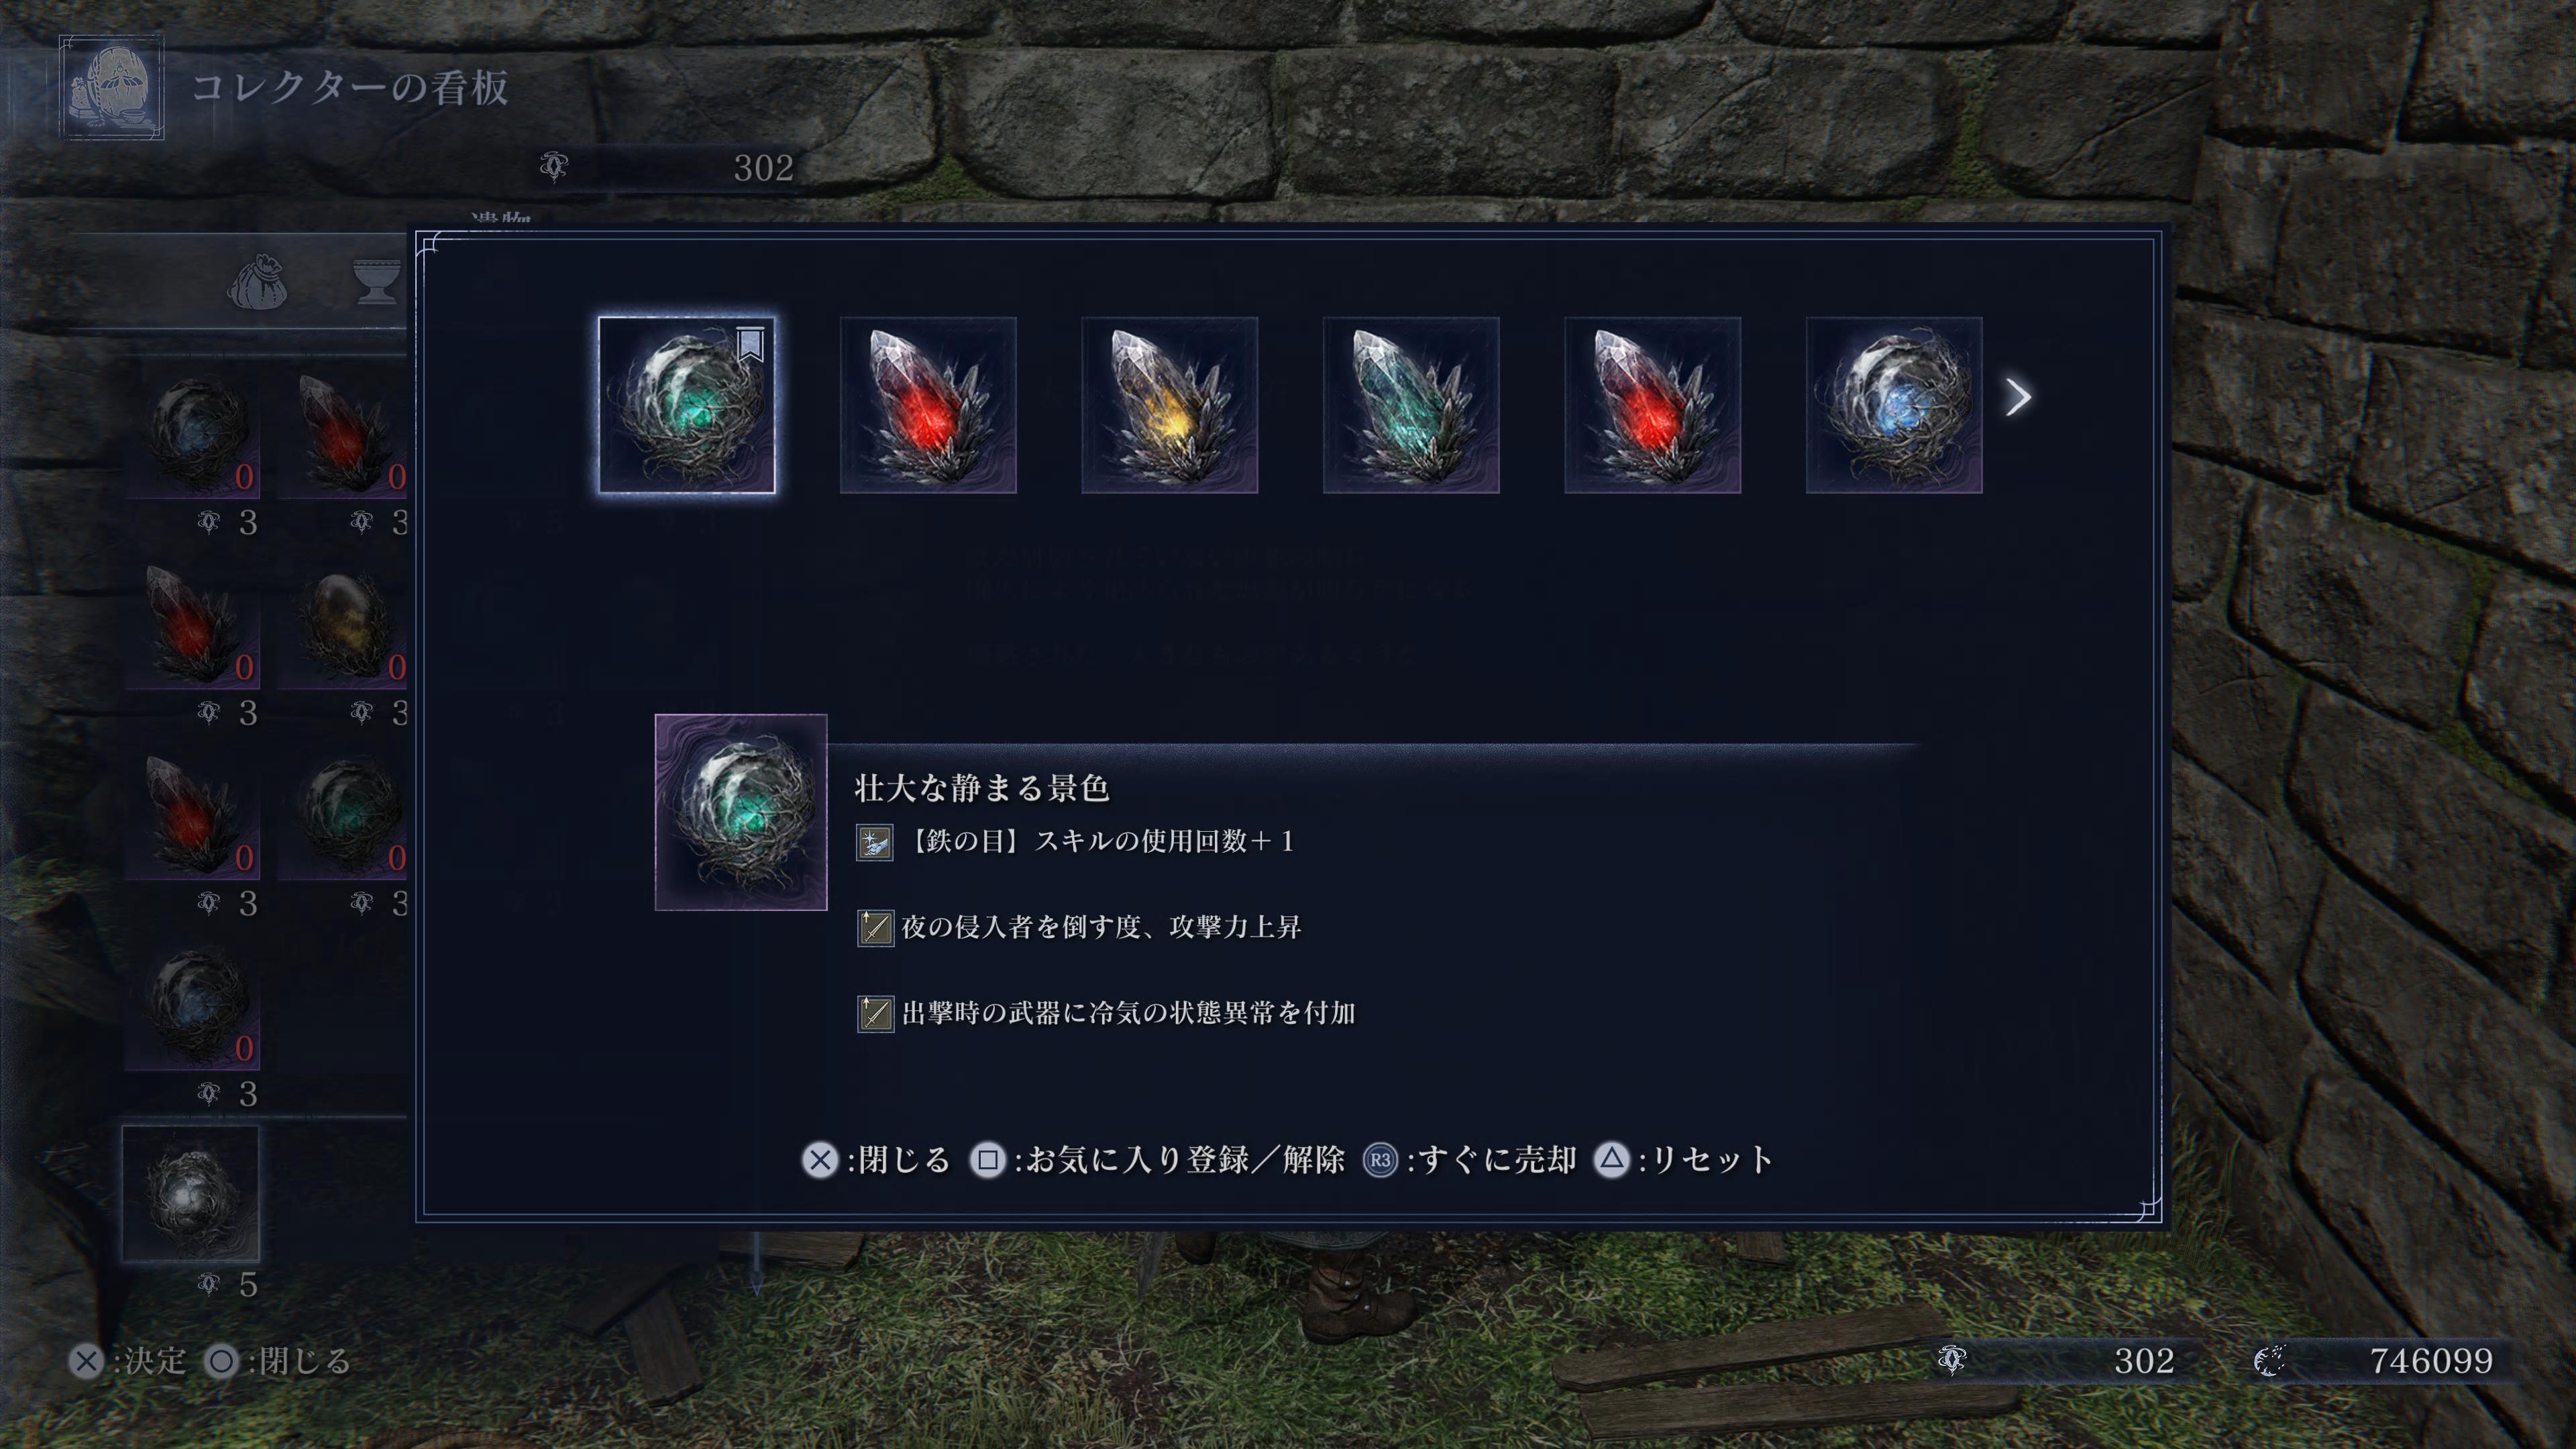Image resolution: width=2576 pixels, height=1449 pixels.
Task: Click the リセット triangle prompt
Action: pyautogui.click(x=1684, y=1160)
